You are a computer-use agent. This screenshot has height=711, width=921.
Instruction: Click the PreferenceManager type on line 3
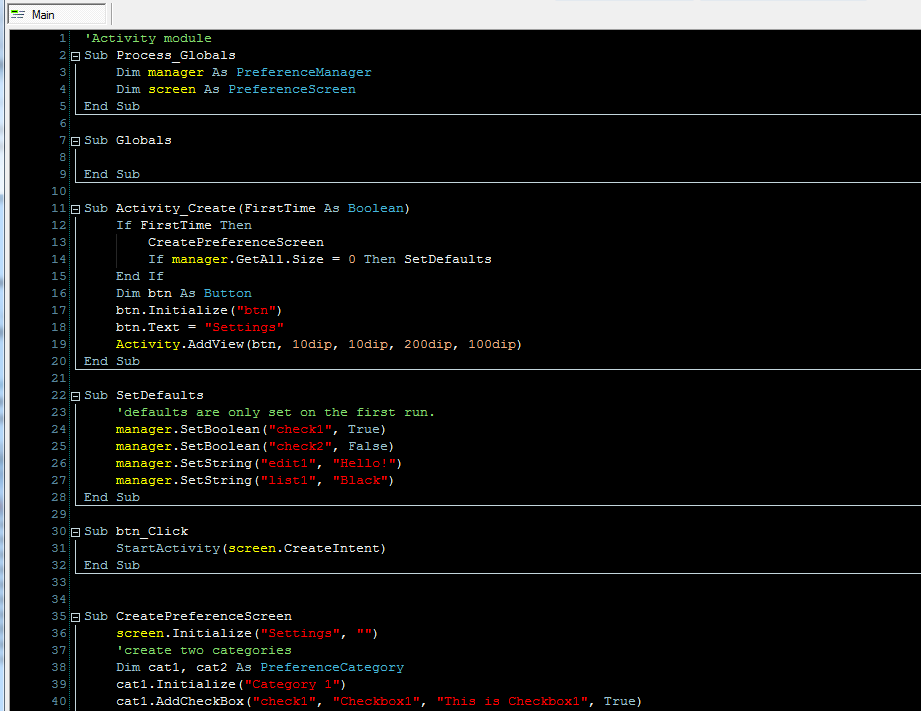pos(302,72)
